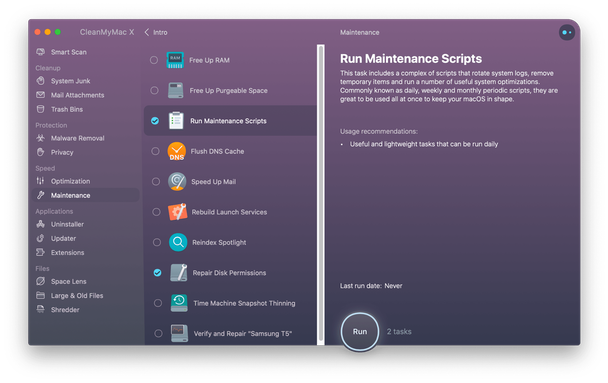This screenshot has width=608, height=383.
Task: Enable the Flush DNS Cache checkbox
Action: [x=155, y=151]
